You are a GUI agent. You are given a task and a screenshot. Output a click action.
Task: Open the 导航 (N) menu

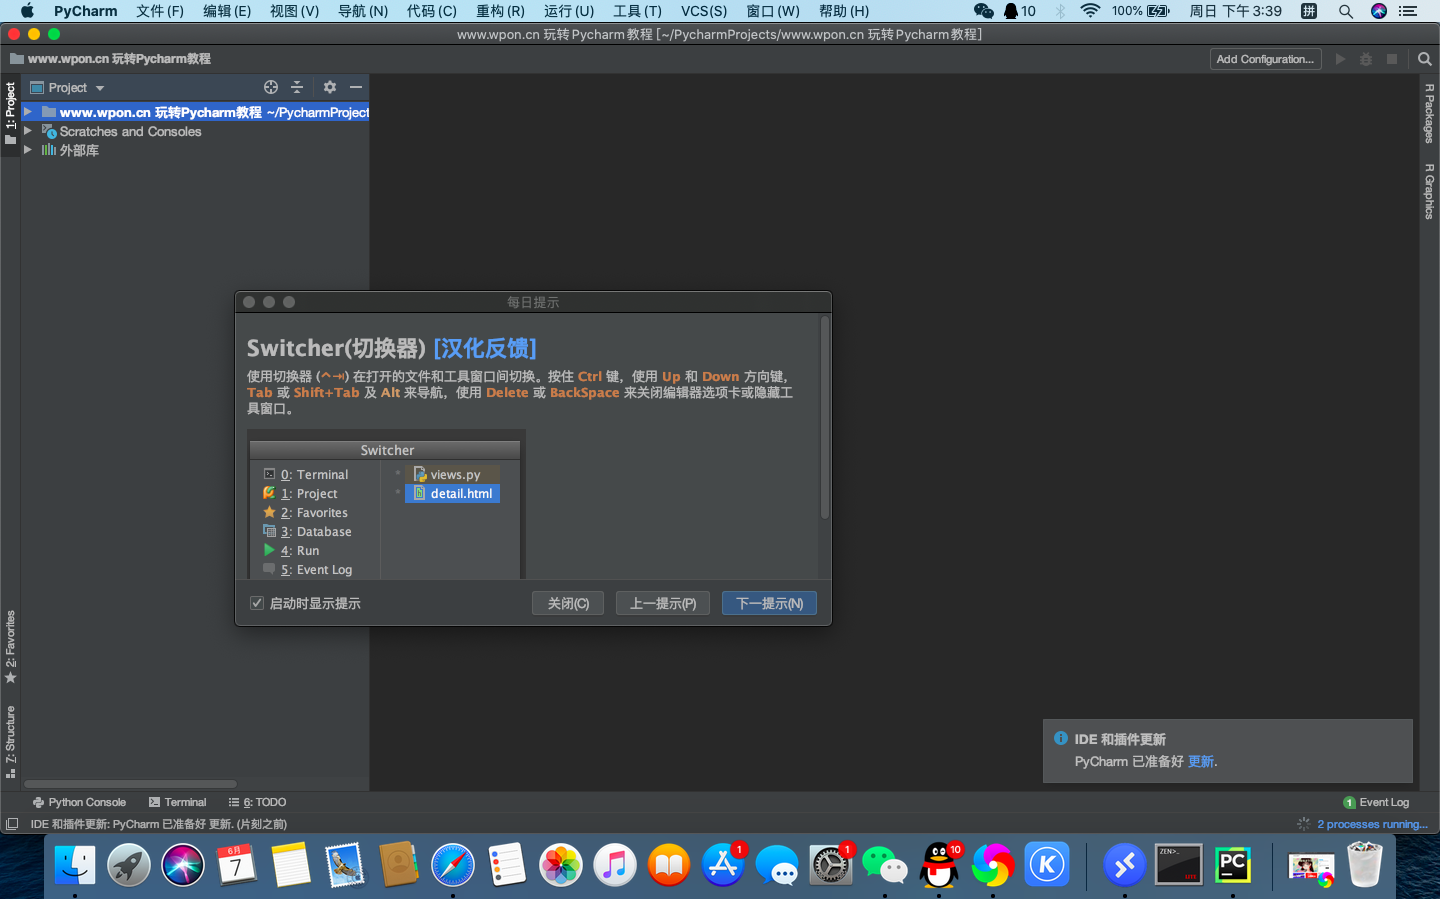pyautogui.click(x=363, y=11)
